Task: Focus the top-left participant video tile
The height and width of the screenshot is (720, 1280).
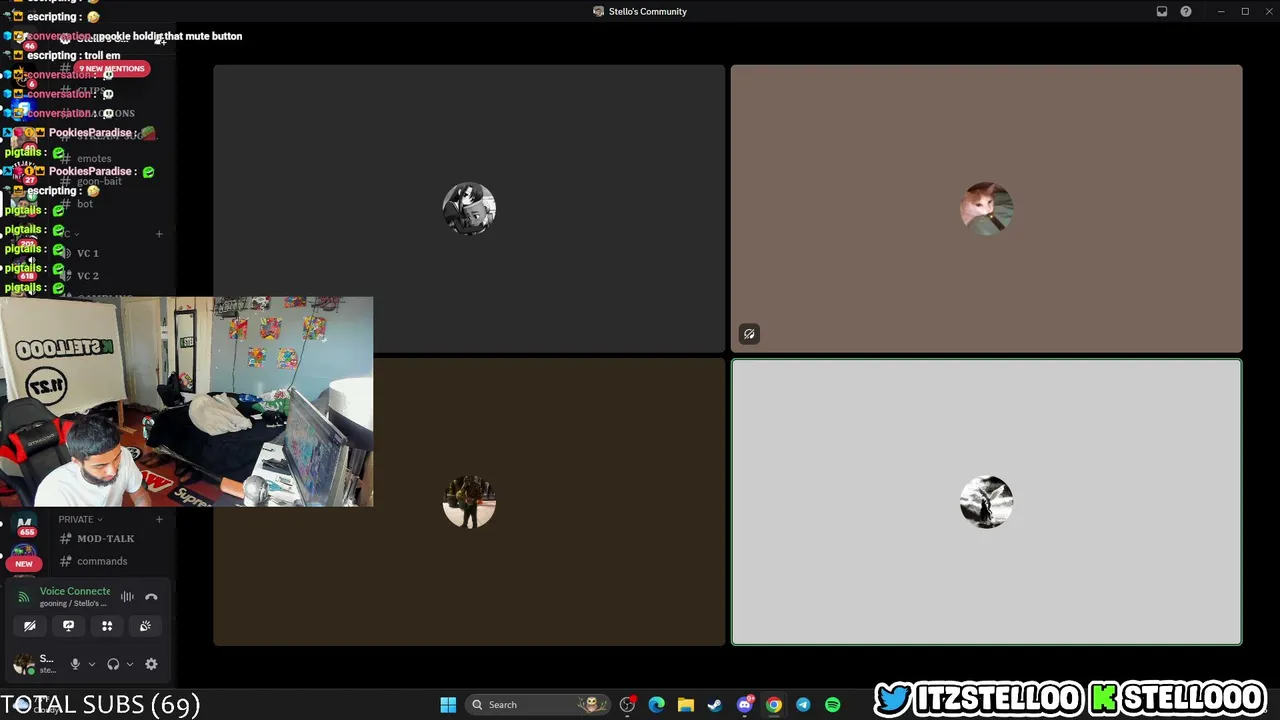Action: [469, 209]
